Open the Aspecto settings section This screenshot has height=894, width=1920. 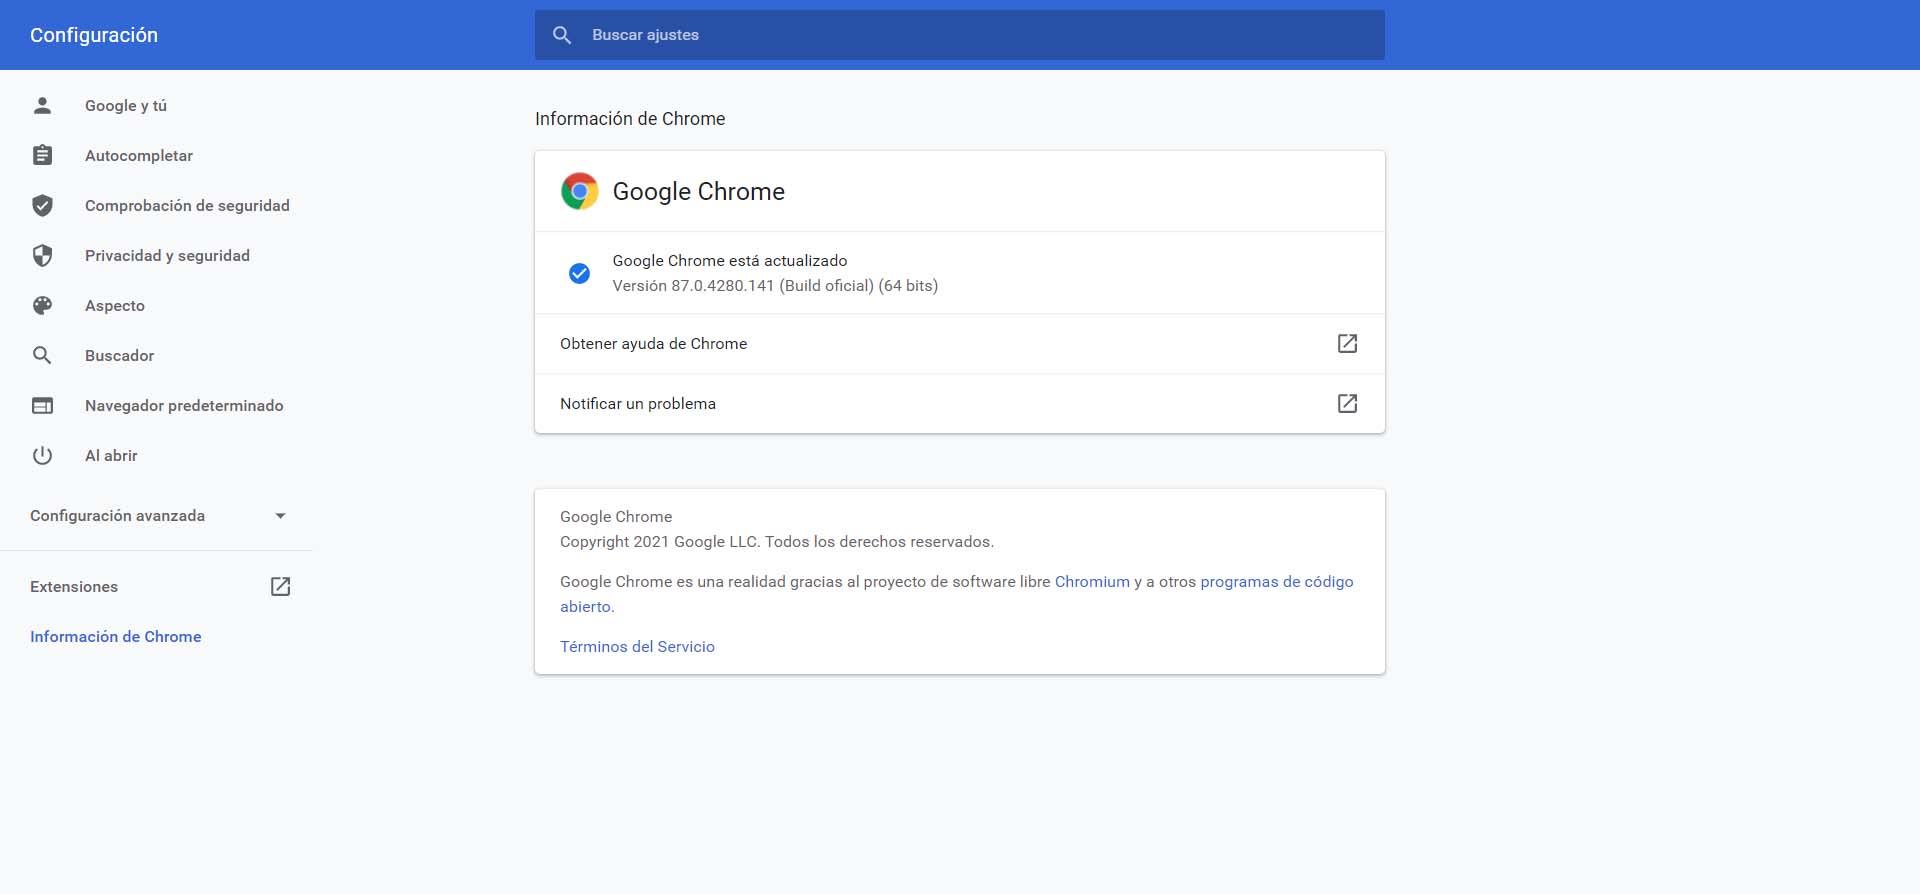tap(115, 305)
